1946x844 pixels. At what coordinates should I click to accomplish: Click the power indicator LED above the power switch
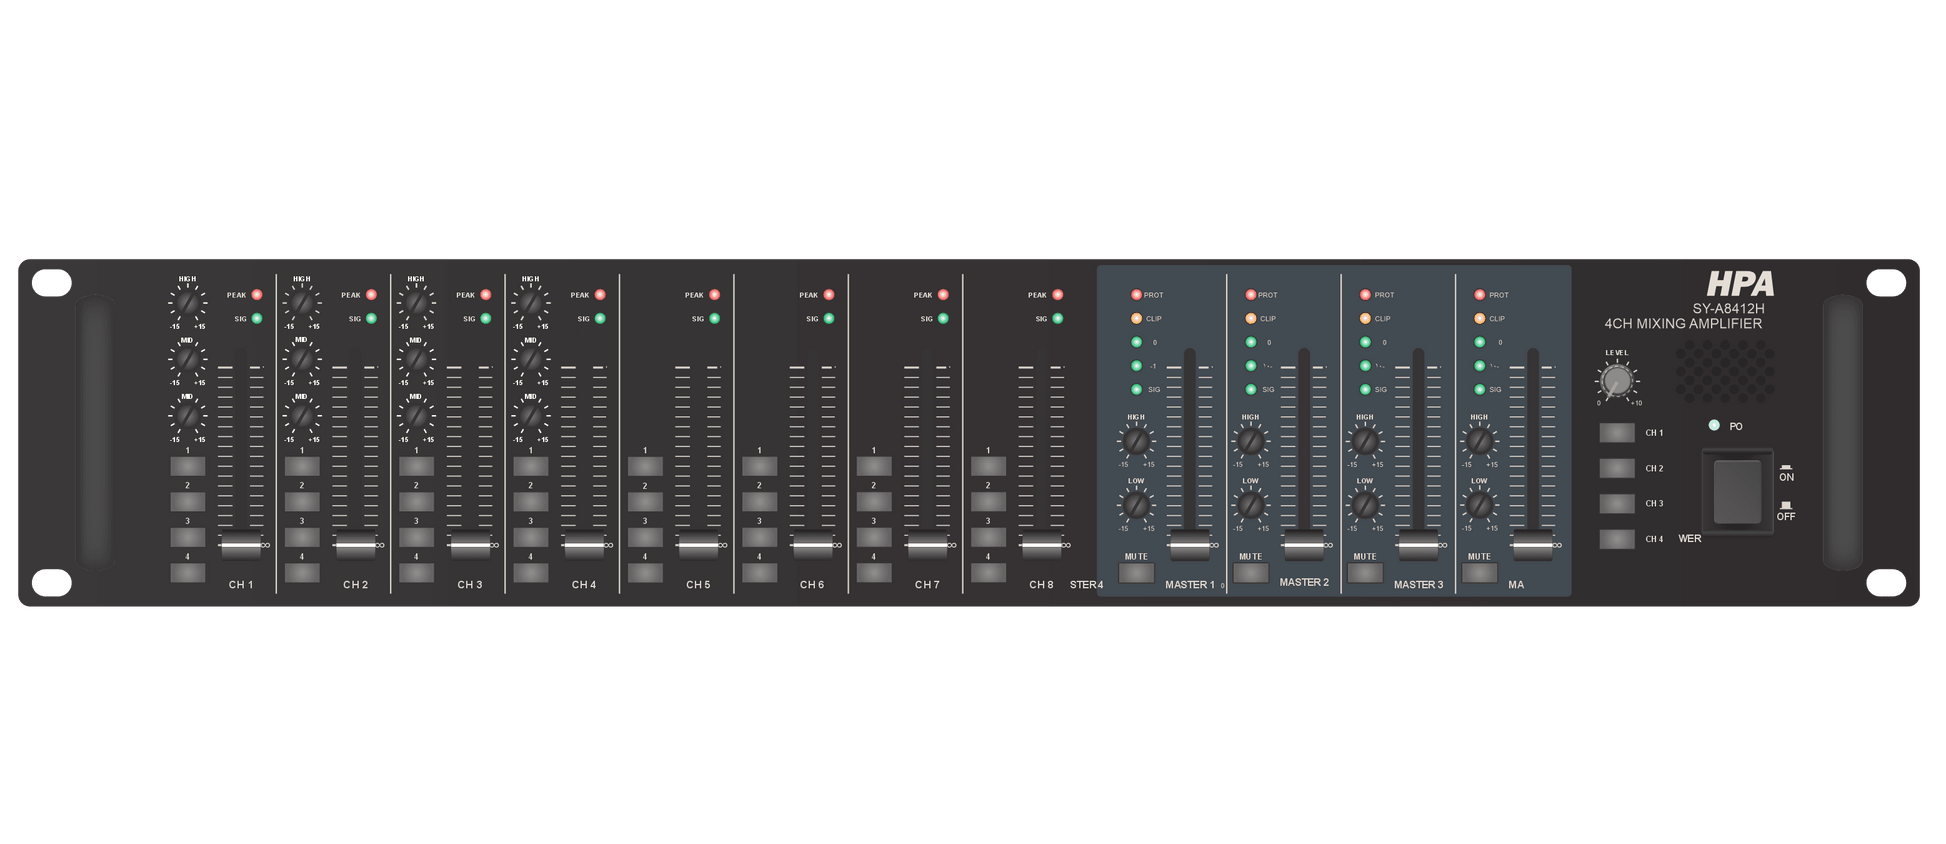[1714, 425]
